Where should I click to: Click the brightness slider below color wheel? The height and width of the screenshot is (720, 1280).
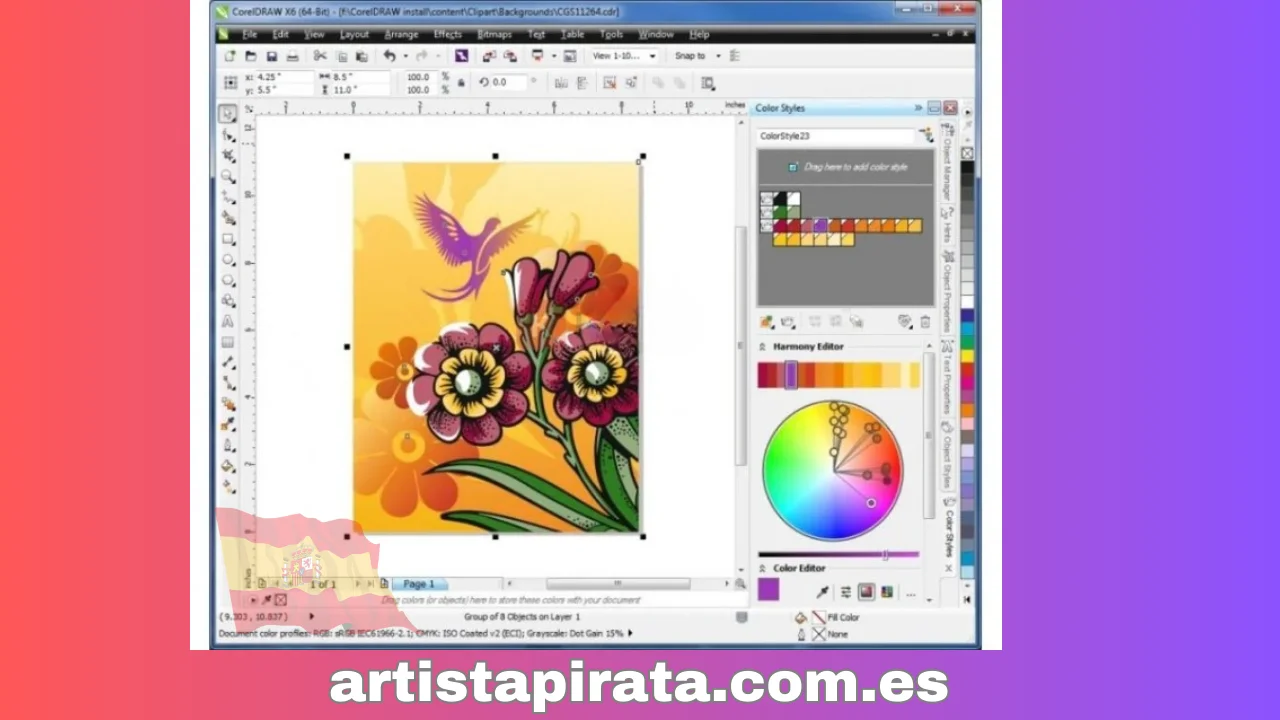pyautogui.click(x=838, y=554)
